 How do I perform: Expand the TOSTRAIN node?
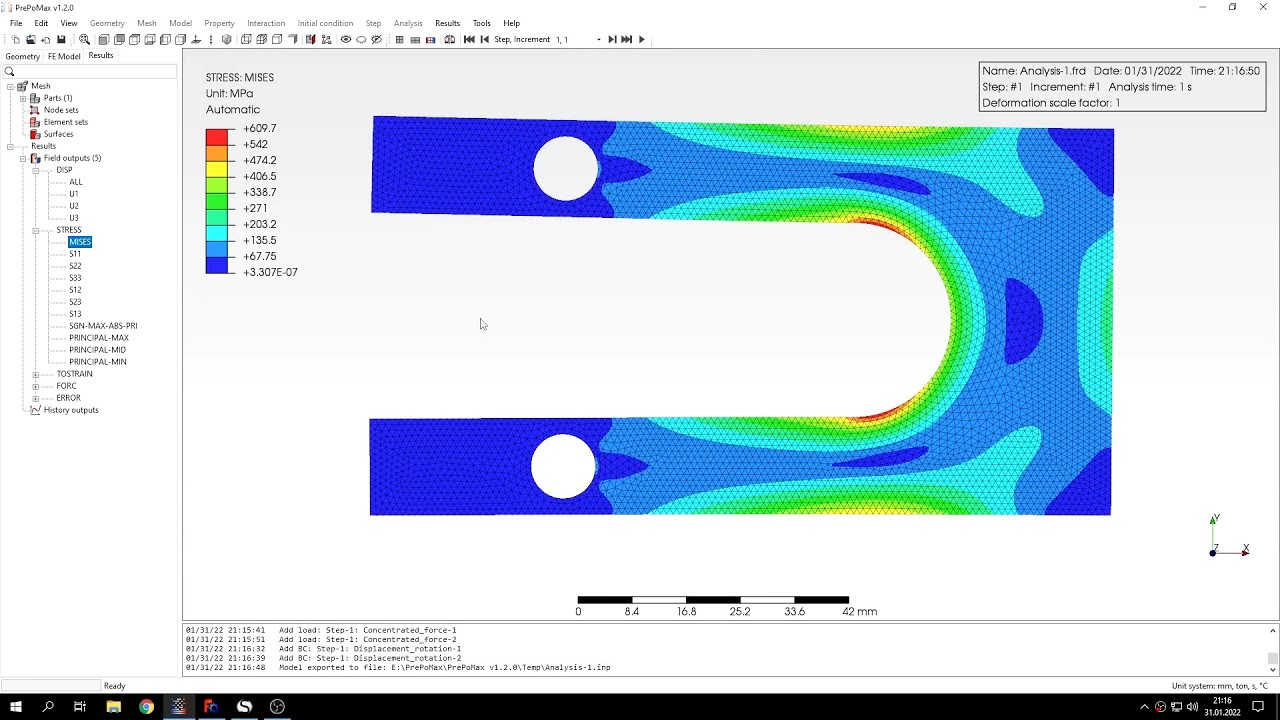36,374
